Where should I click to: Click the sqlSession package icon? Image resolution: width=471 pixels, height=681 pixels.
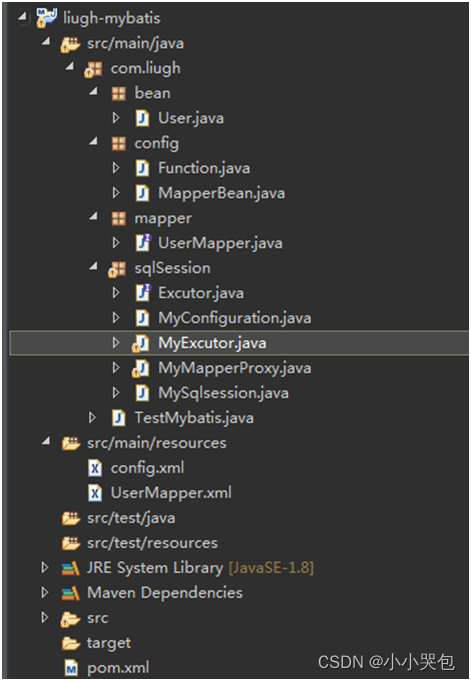point(117,269)
